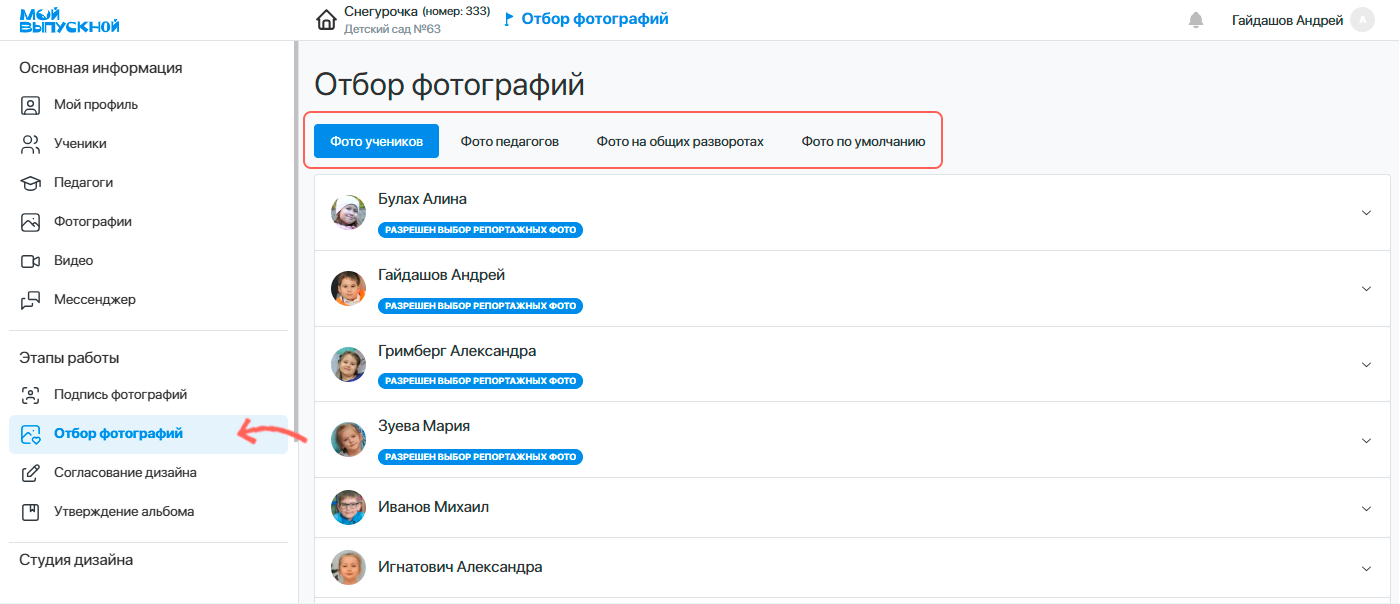Open Согласование дизайна step
The image size is (1400, 604).
[124, 473]
